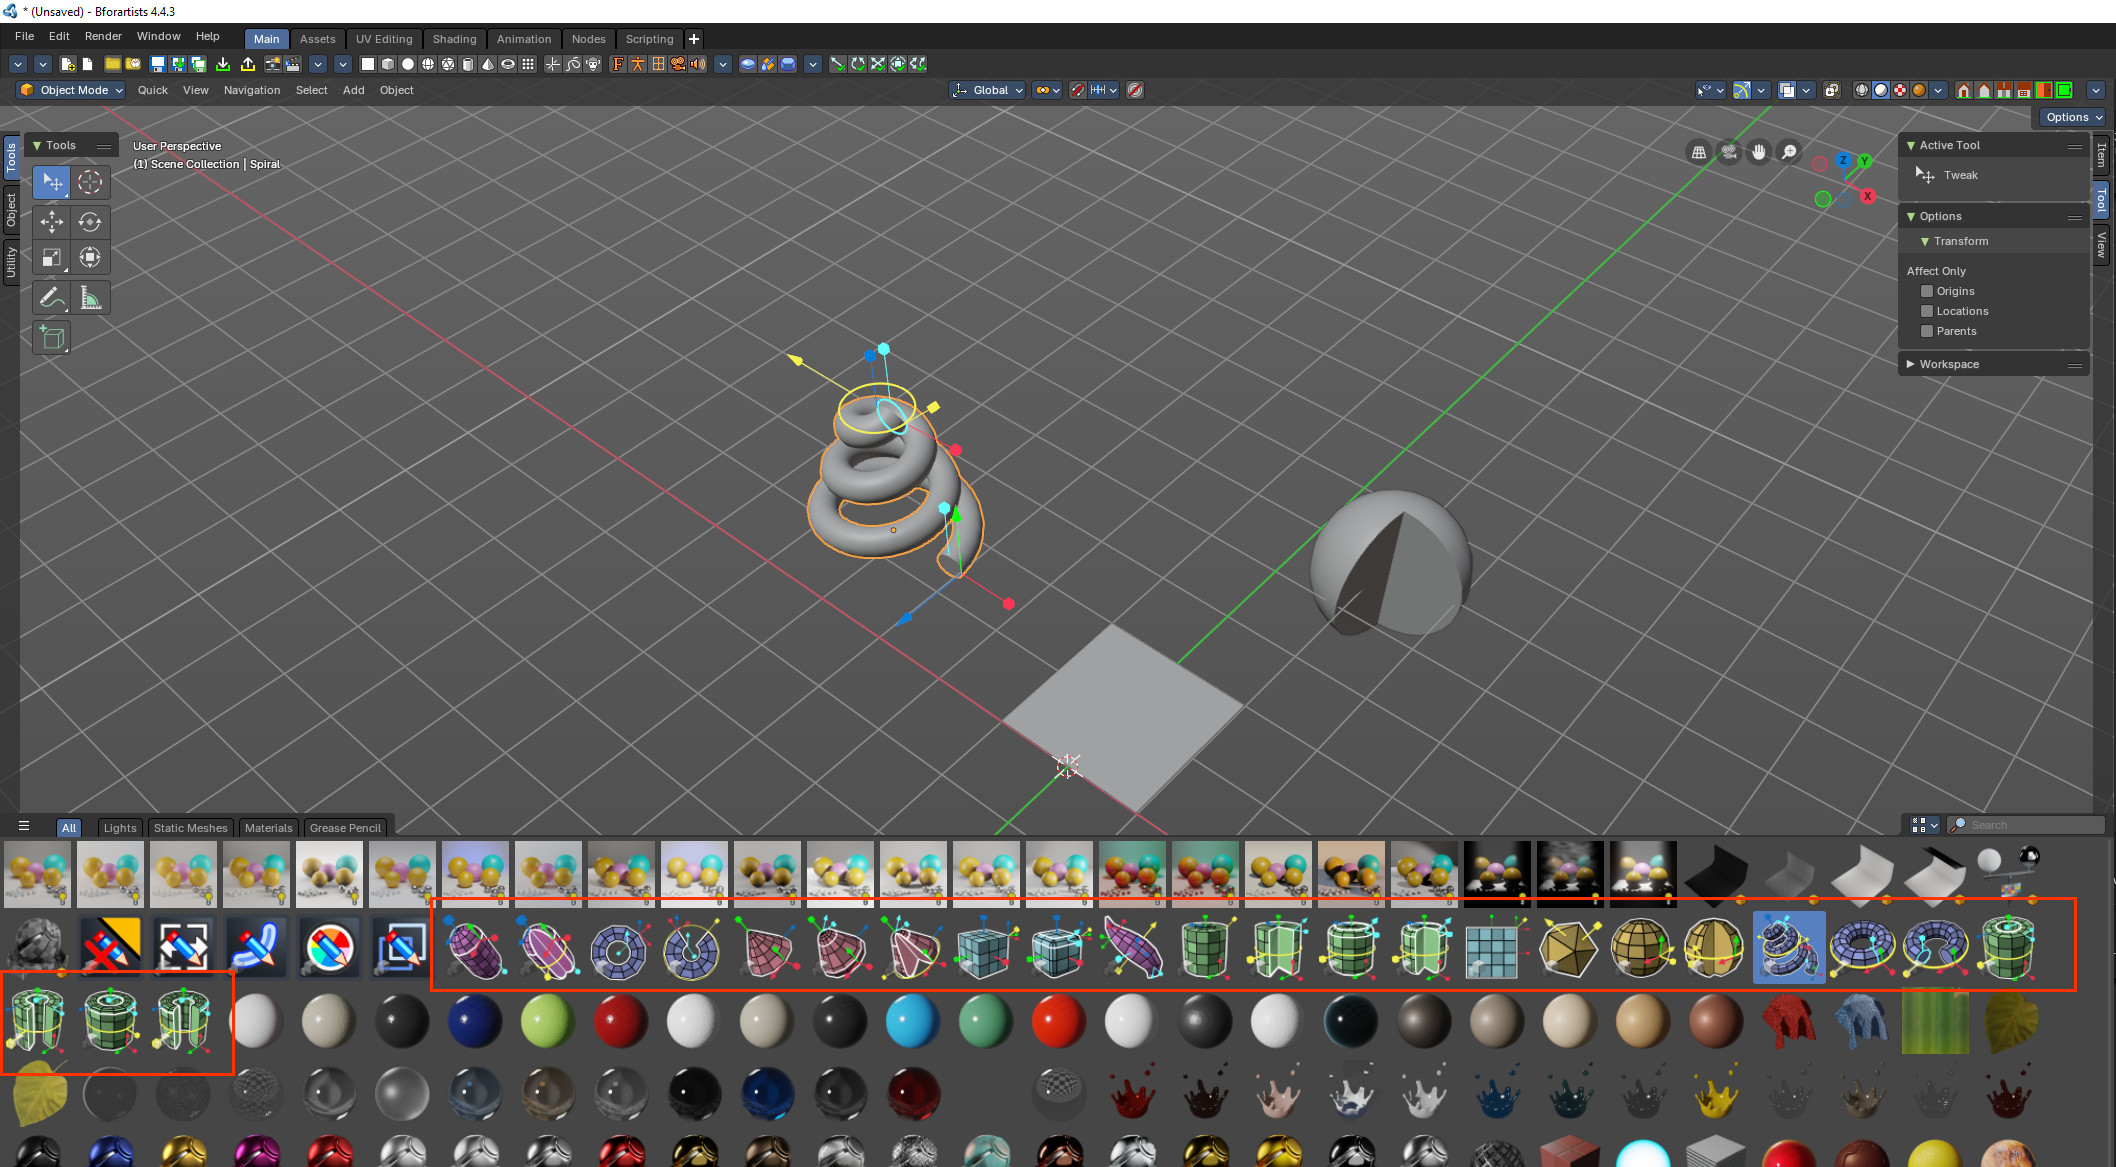Check the Parents option

tap(1927, 331)
